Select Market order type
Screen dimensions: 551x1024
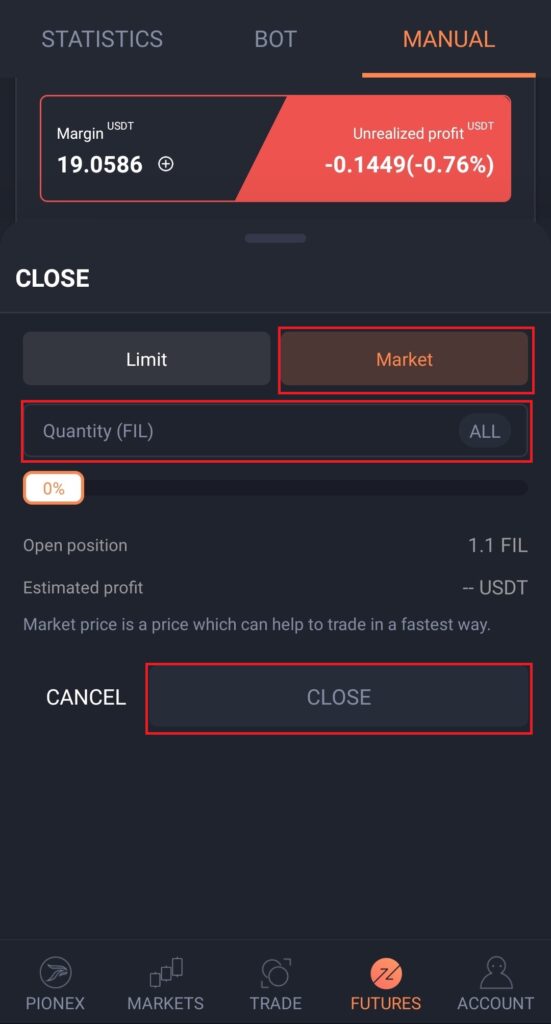tap(405, 359)
